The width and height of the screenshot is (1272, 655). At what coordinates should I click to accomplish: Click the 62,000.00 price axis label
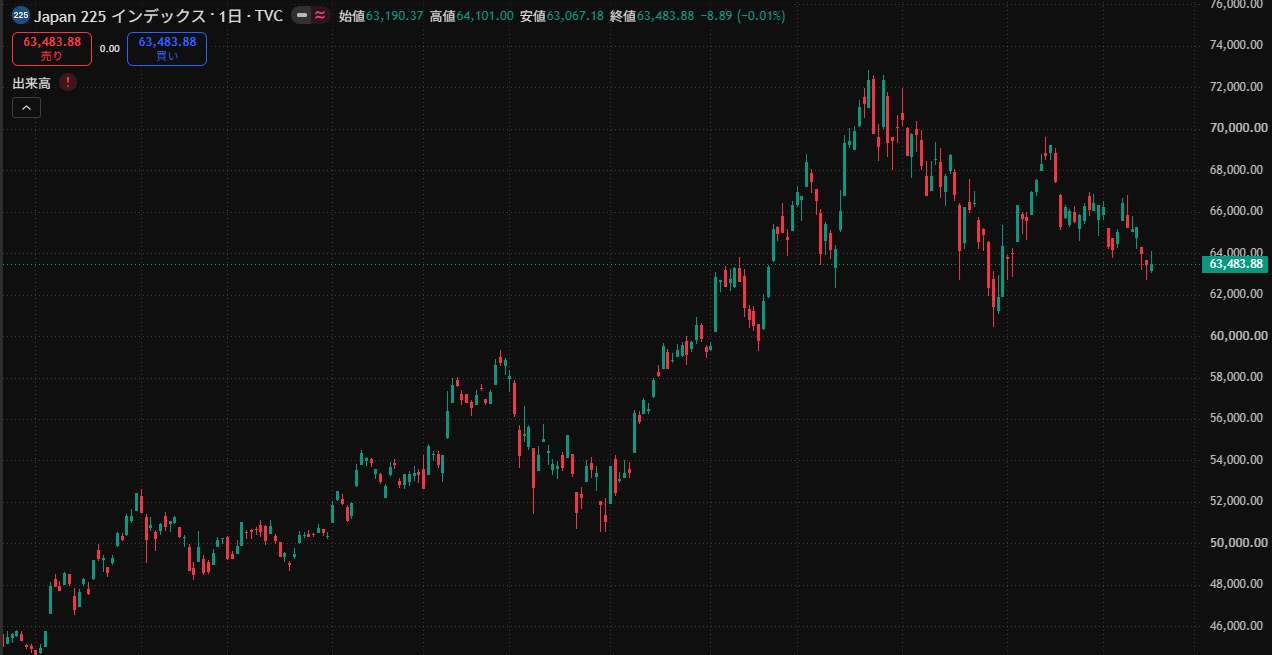(x=1238, y=294)
